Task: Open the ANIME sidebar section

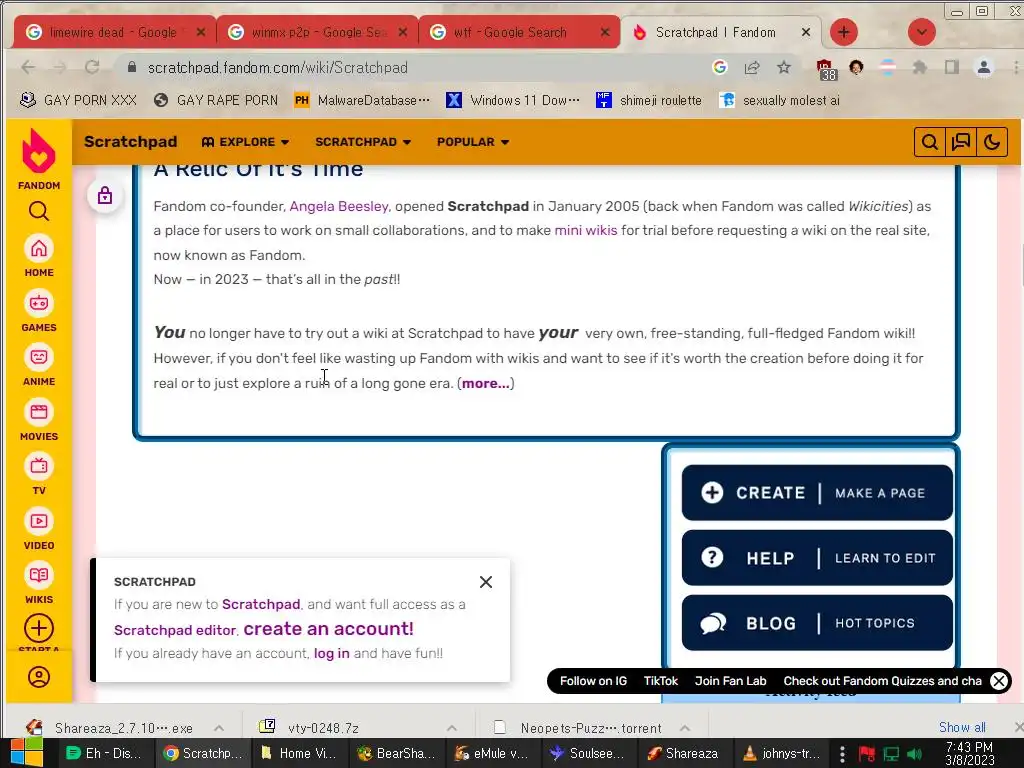Action: coord(39,366)
